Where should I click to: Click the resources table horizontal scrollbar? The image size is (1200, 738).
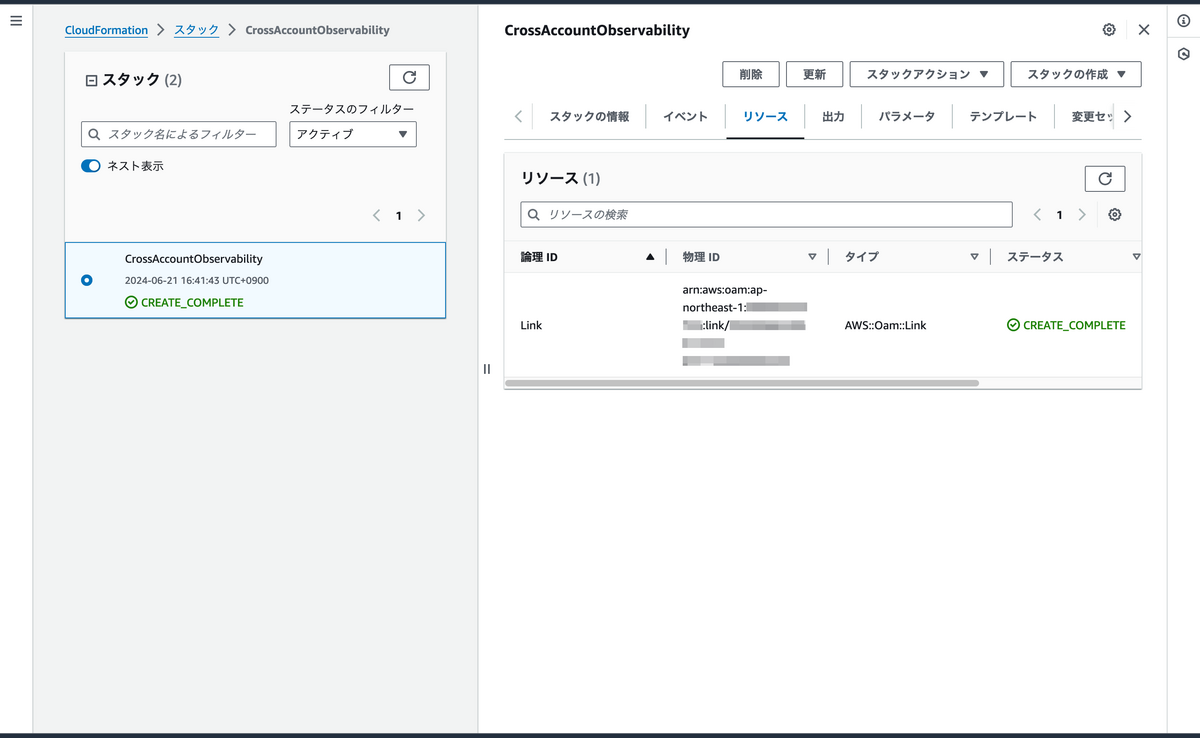click(742, 383)
